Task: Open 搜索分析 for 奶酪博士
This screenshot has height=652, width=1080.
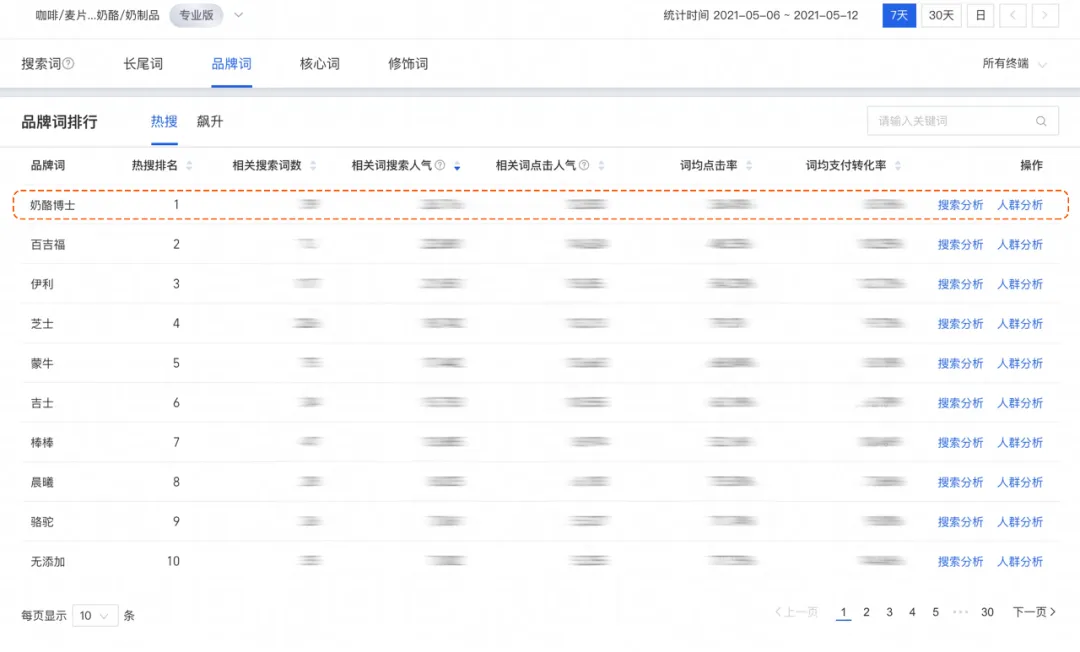Action: (960, 205)
